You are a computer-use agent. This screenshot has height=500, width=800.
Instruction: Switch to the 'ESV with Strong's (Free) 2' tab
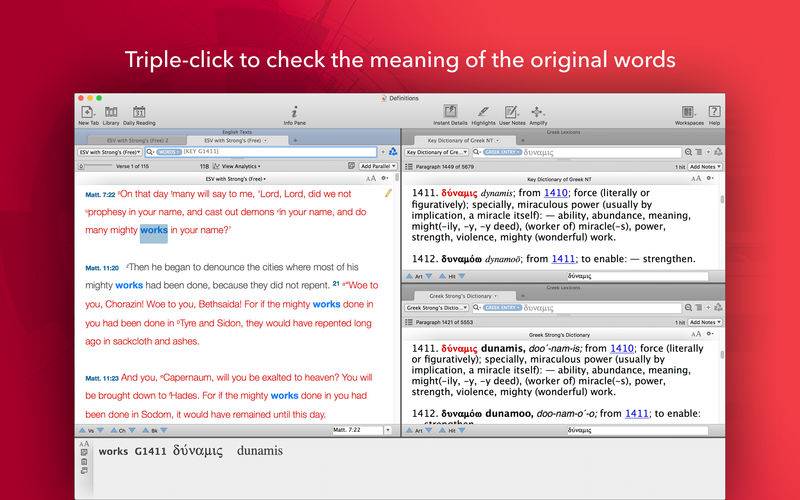click(x=137, y=140)
